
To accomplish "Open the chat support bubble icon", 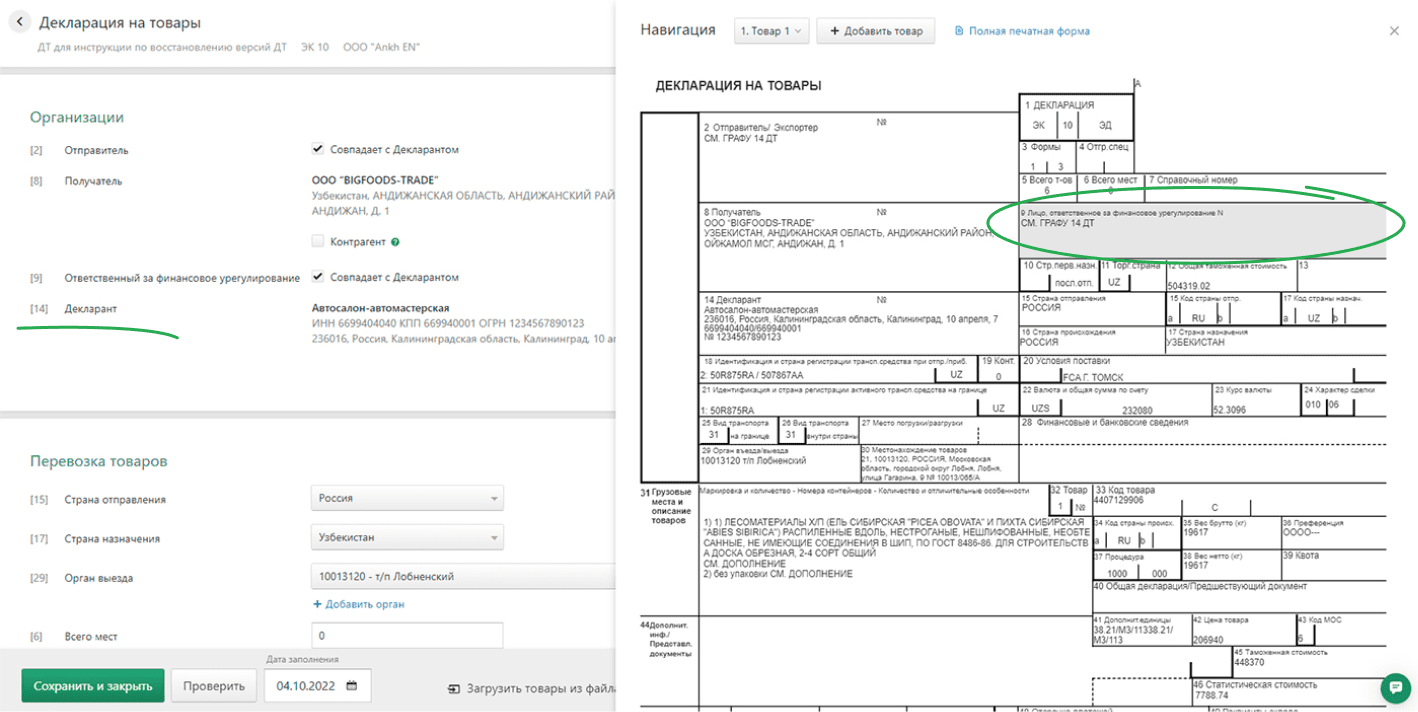I will tap(1394, 688).
